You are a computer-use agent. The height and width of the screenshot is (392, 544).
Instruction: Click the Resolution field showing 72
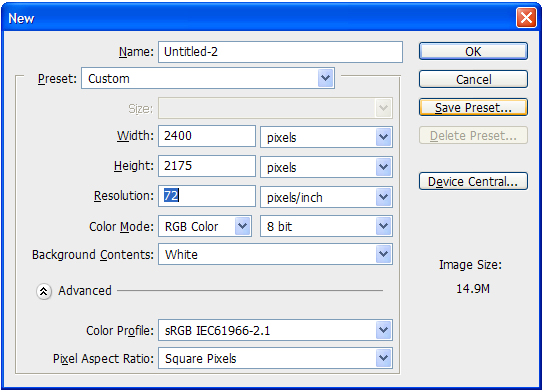click(207, 196)
